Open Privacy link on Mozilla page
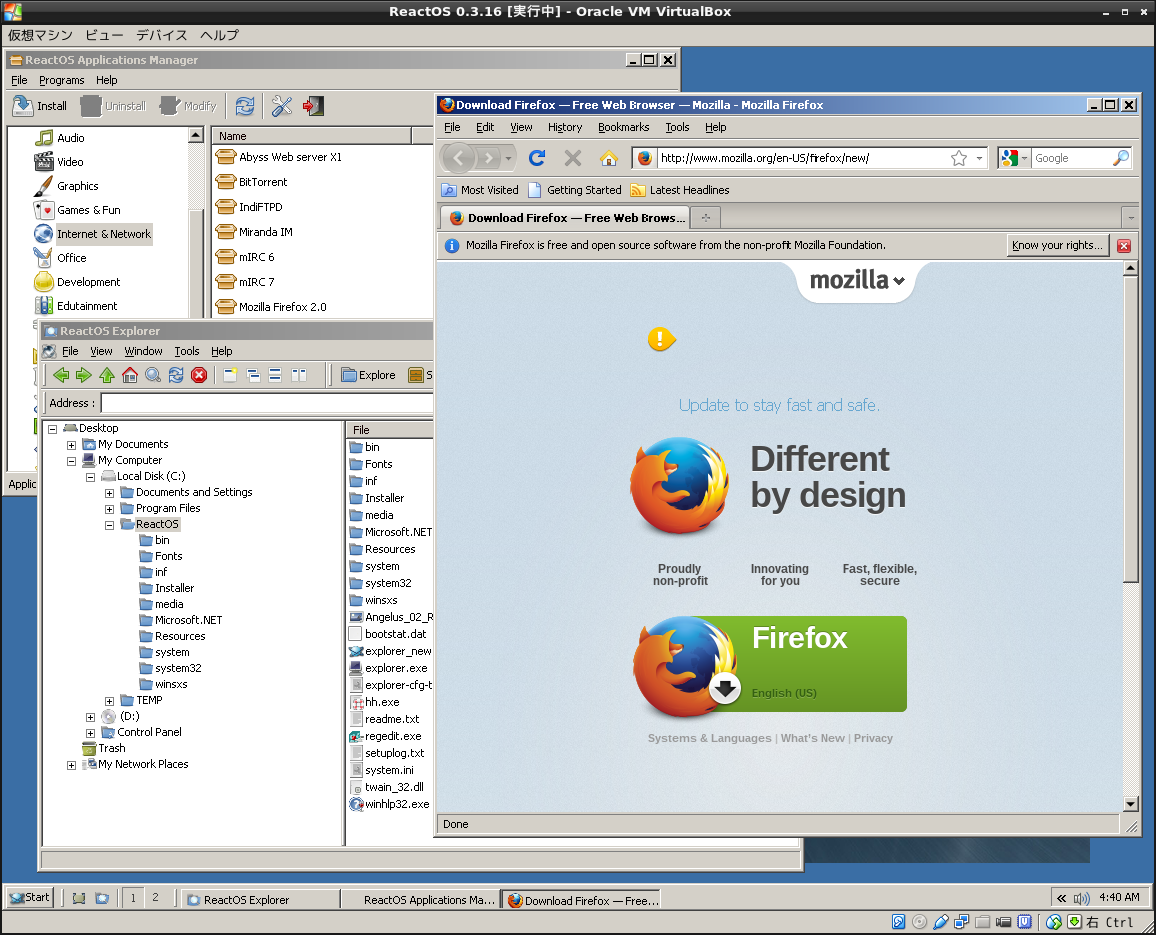 pyautogui.click(x=873, y=738)
